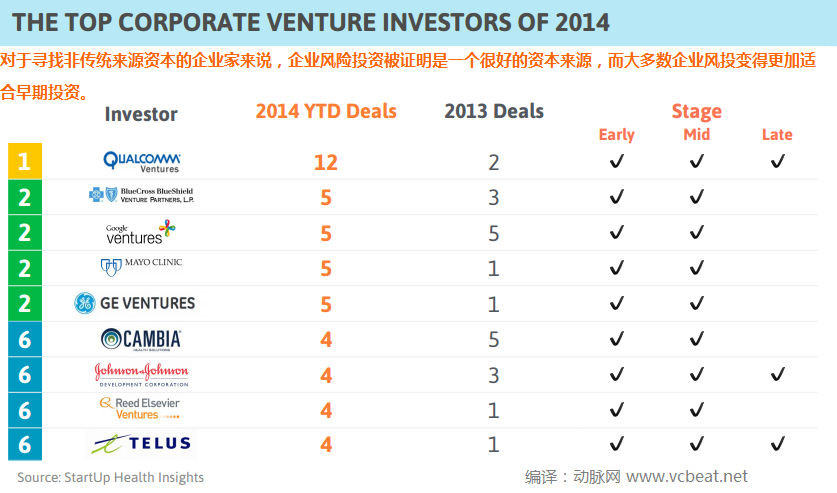Click TELUS Late stage checkmark
This screenshot has height=493, width=837.
(777, 444)
